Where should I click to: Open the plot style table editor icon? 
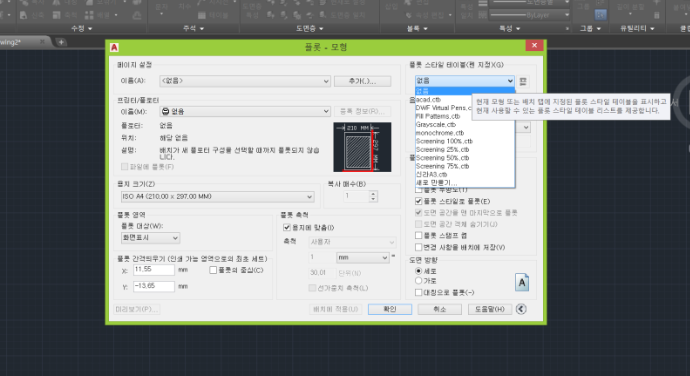tap(523, 81)
